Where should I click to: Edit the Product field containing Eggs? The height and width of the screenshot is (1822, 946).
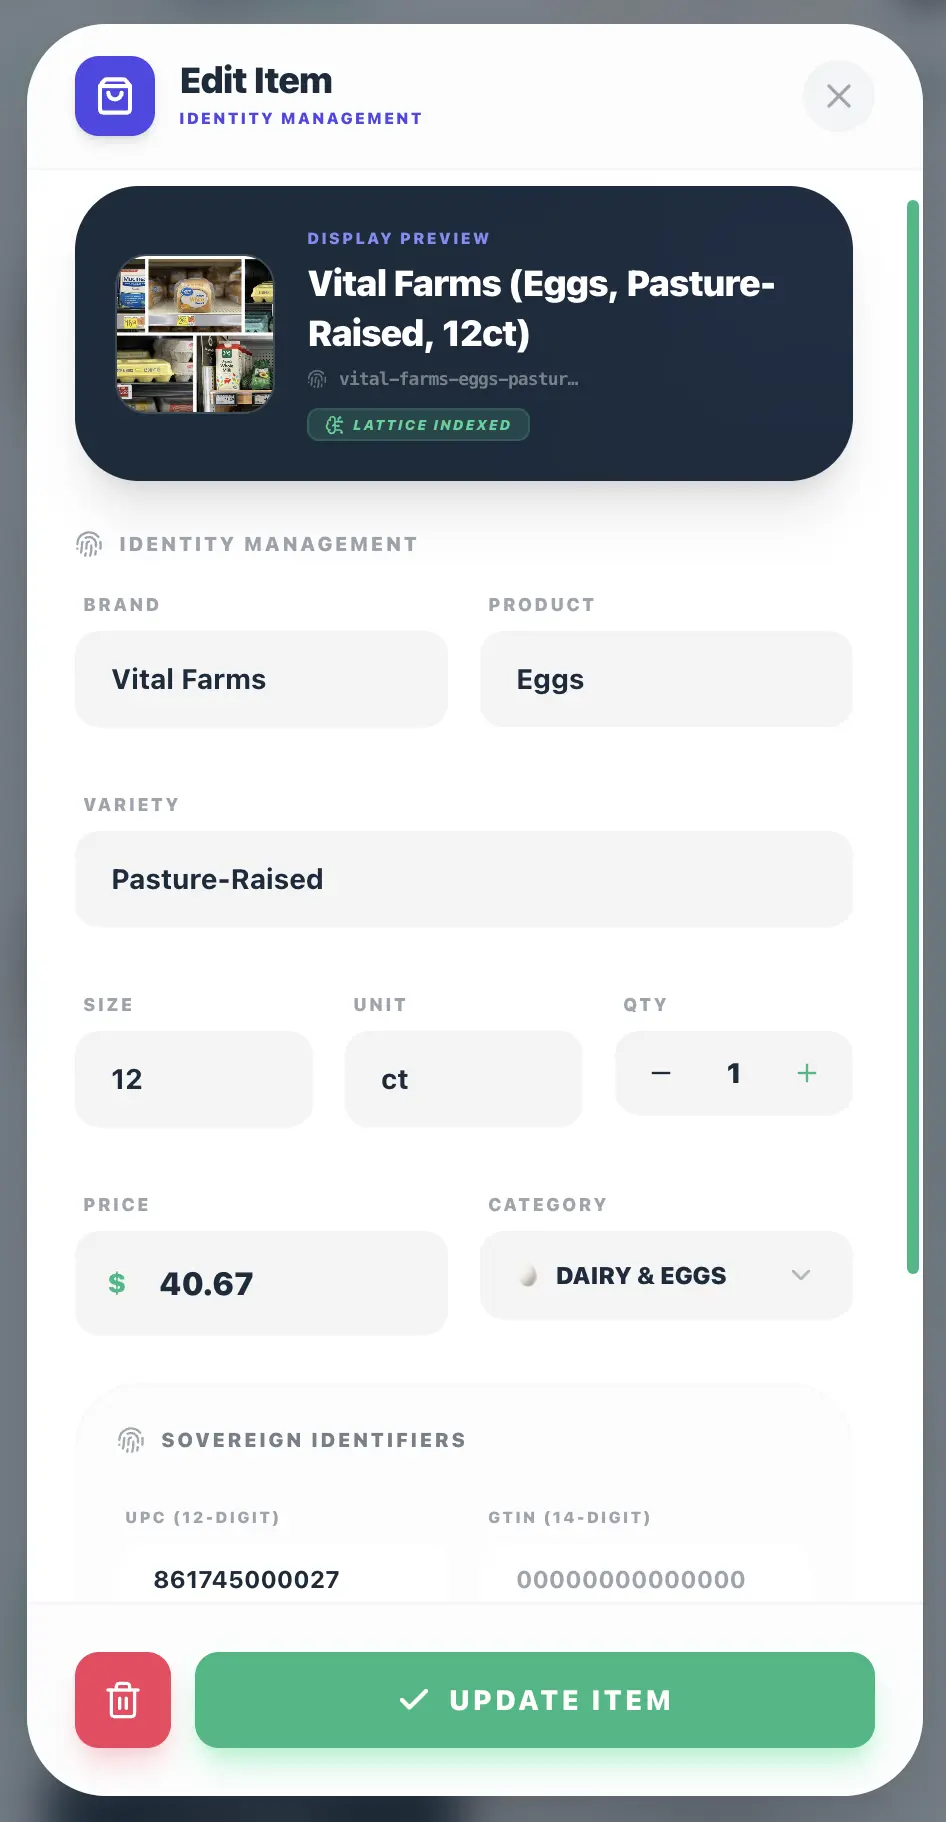point(666,679)
